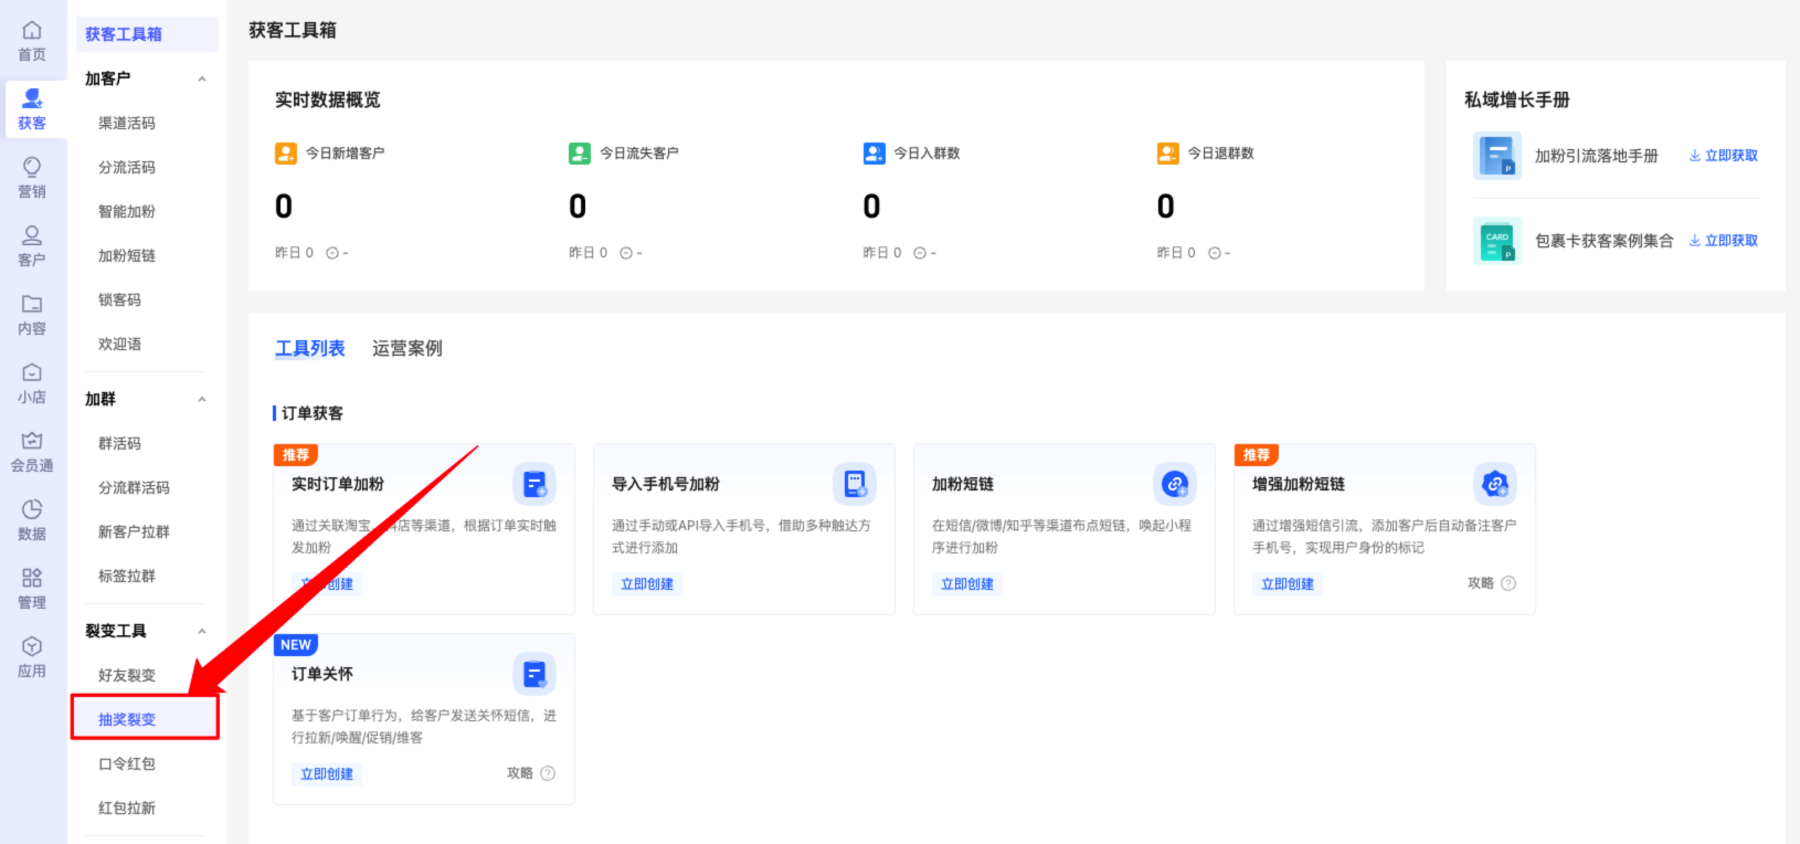
Task: Click 立即创建 on the 订单关怀 card
Action: click(327, 774)
